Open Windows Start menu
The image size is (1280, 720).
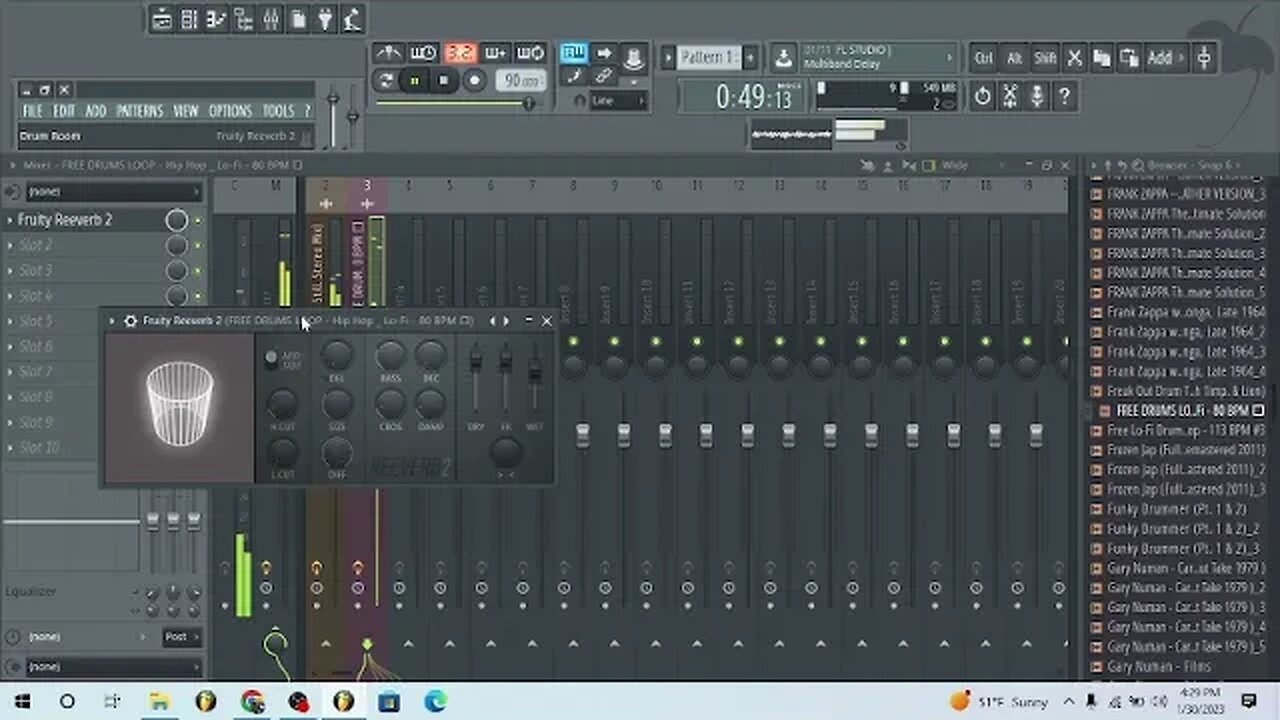22,701
